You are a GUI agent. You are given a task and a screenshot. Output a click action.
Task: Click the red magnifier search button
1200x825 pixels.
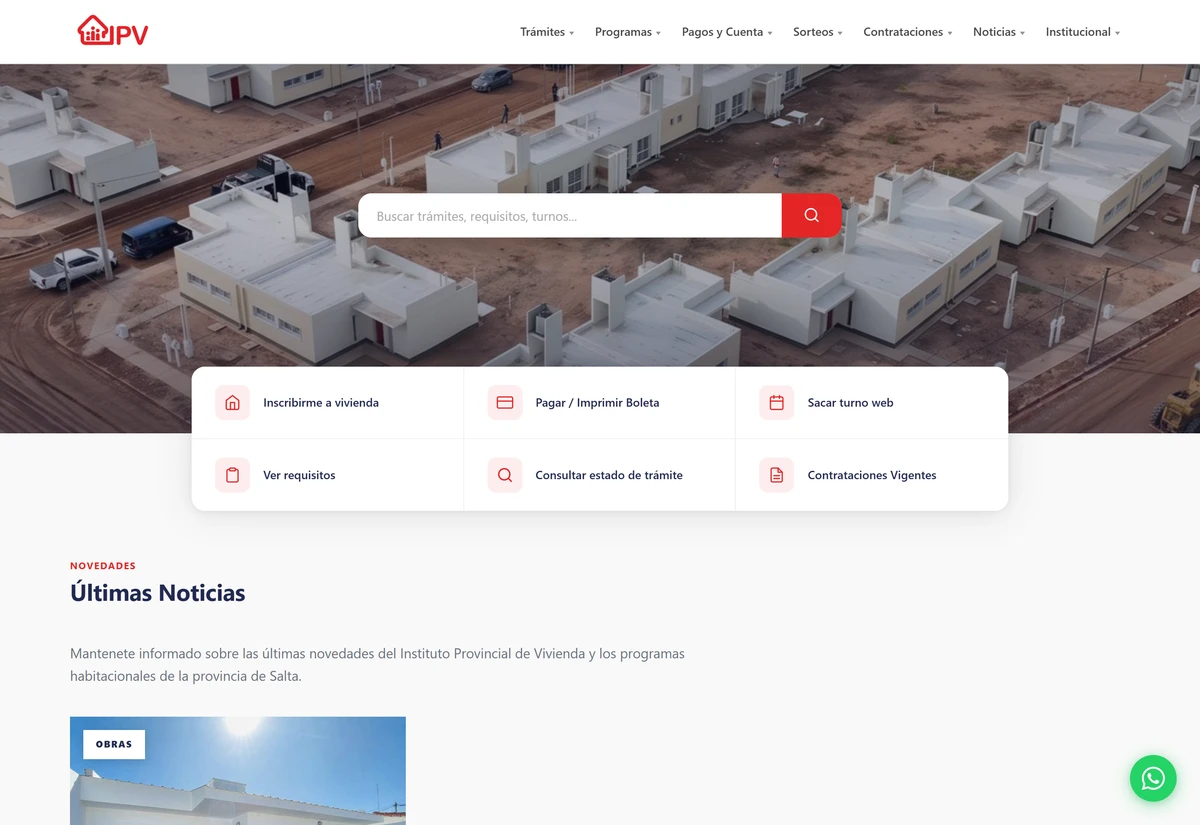coord(811,215)
